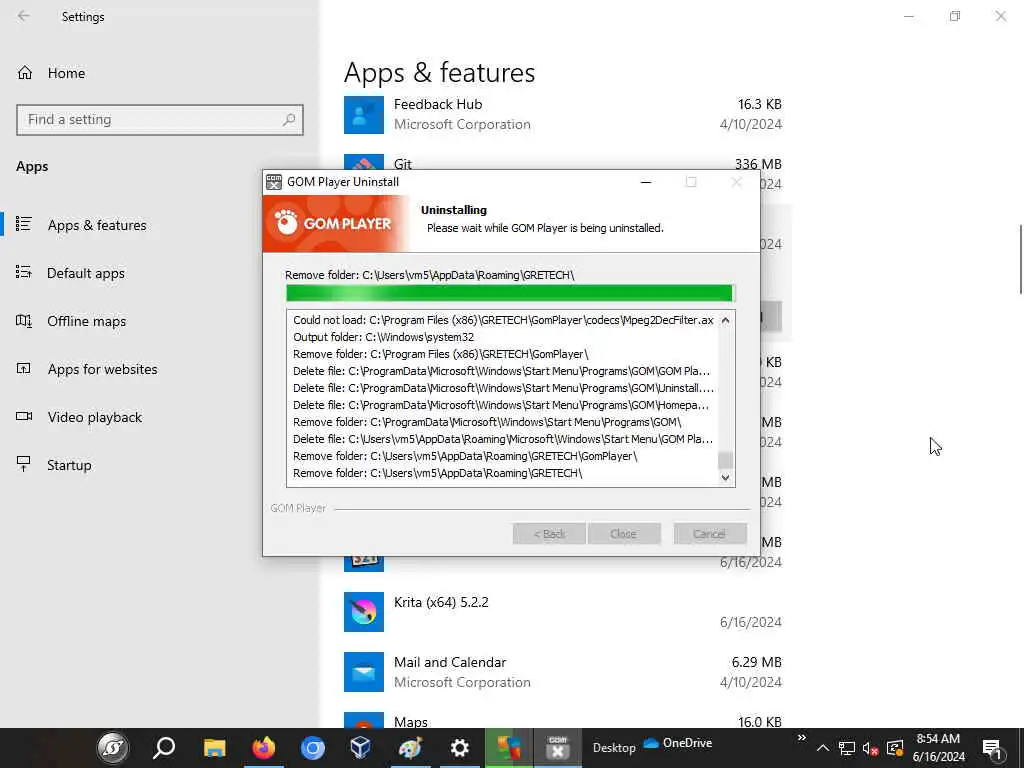Click the GOM PLAYER logo banner
Screen dimensions: 1024x768
336,223
